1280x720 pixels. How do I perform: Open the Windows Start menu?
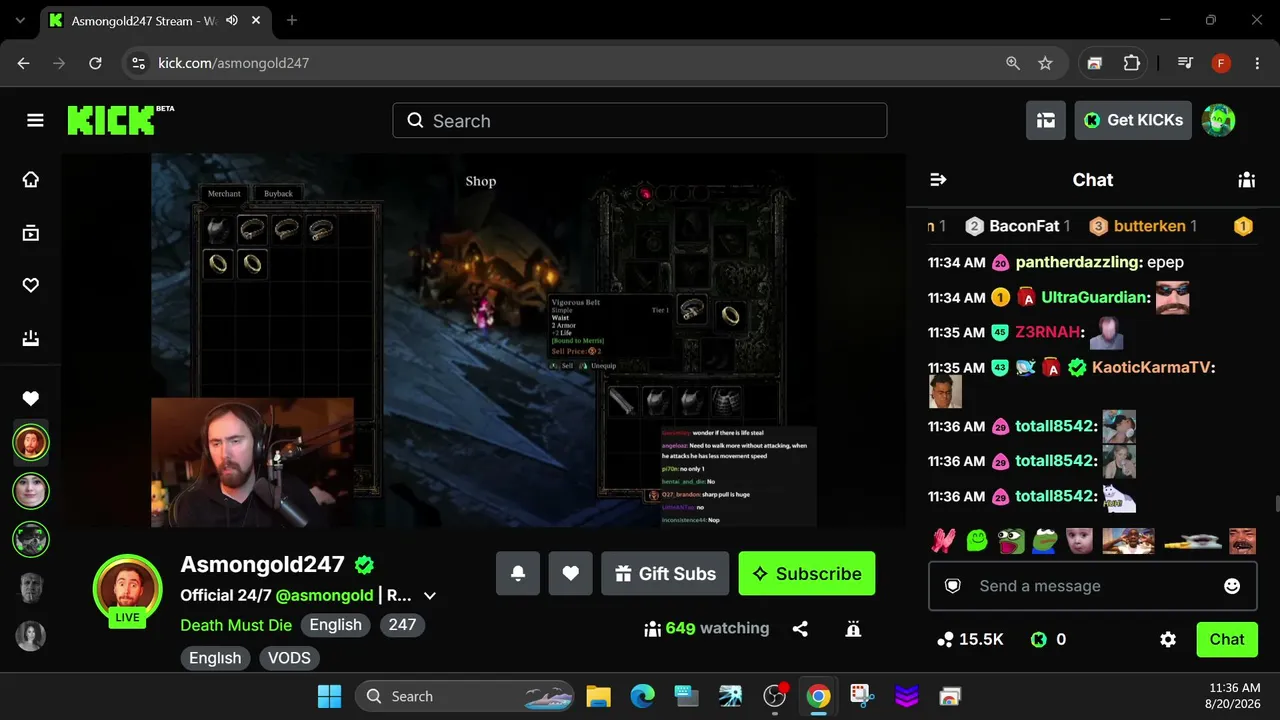pos(329,696)
